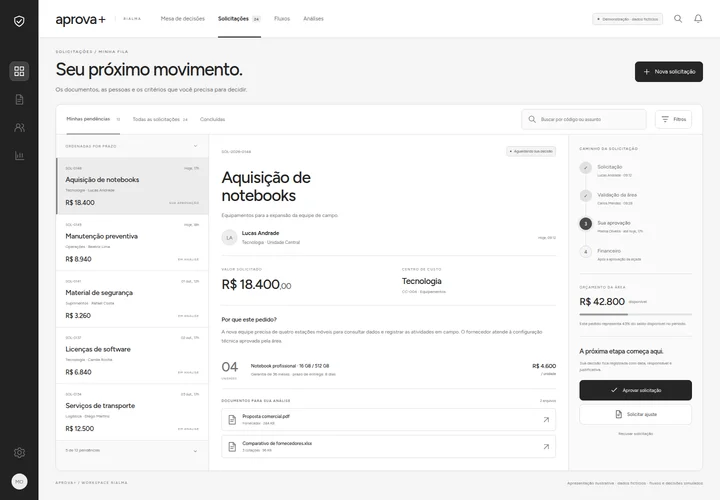Click Recusar solicitação link

coord(636,434)
